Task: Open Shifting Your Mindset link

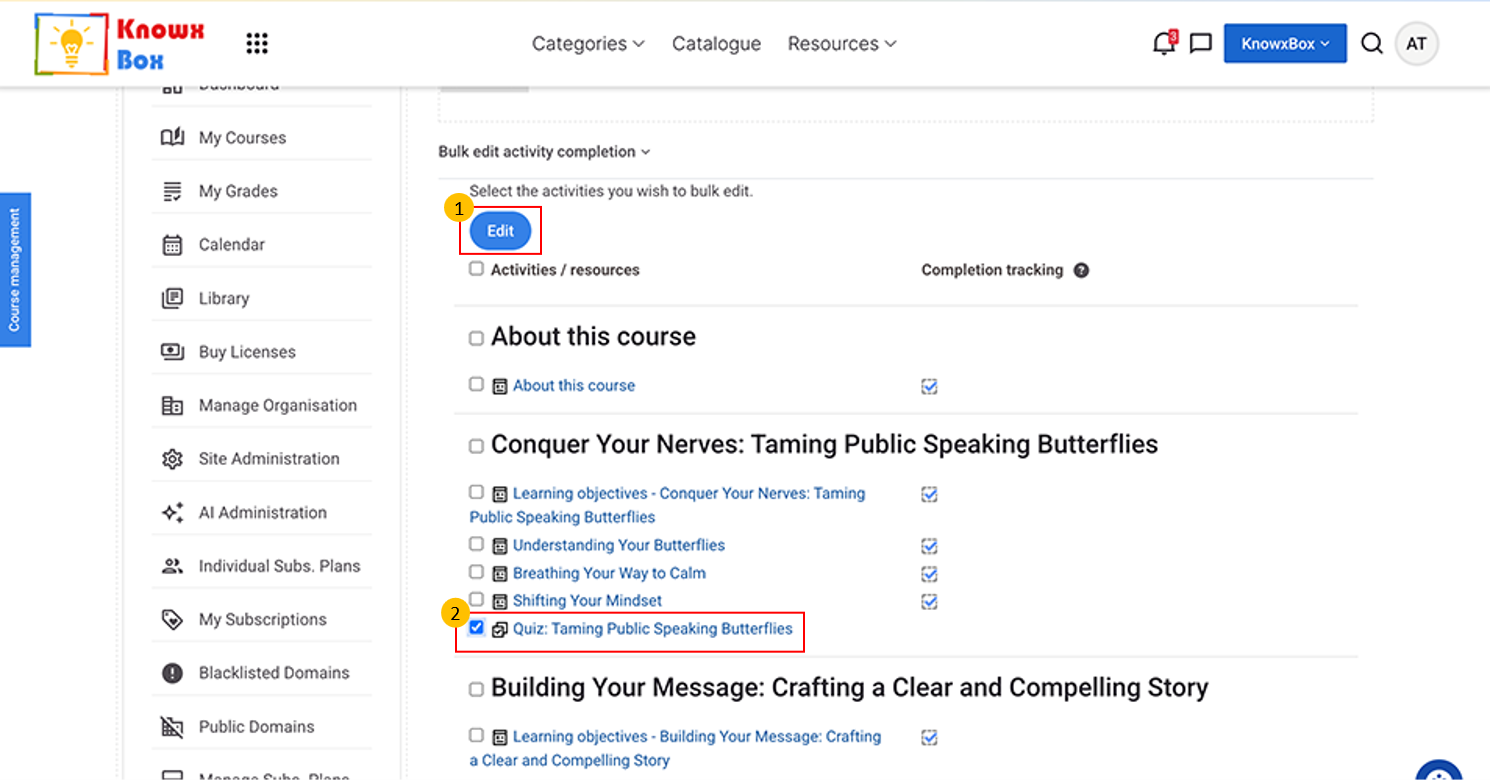Action: tap(587, 601)
